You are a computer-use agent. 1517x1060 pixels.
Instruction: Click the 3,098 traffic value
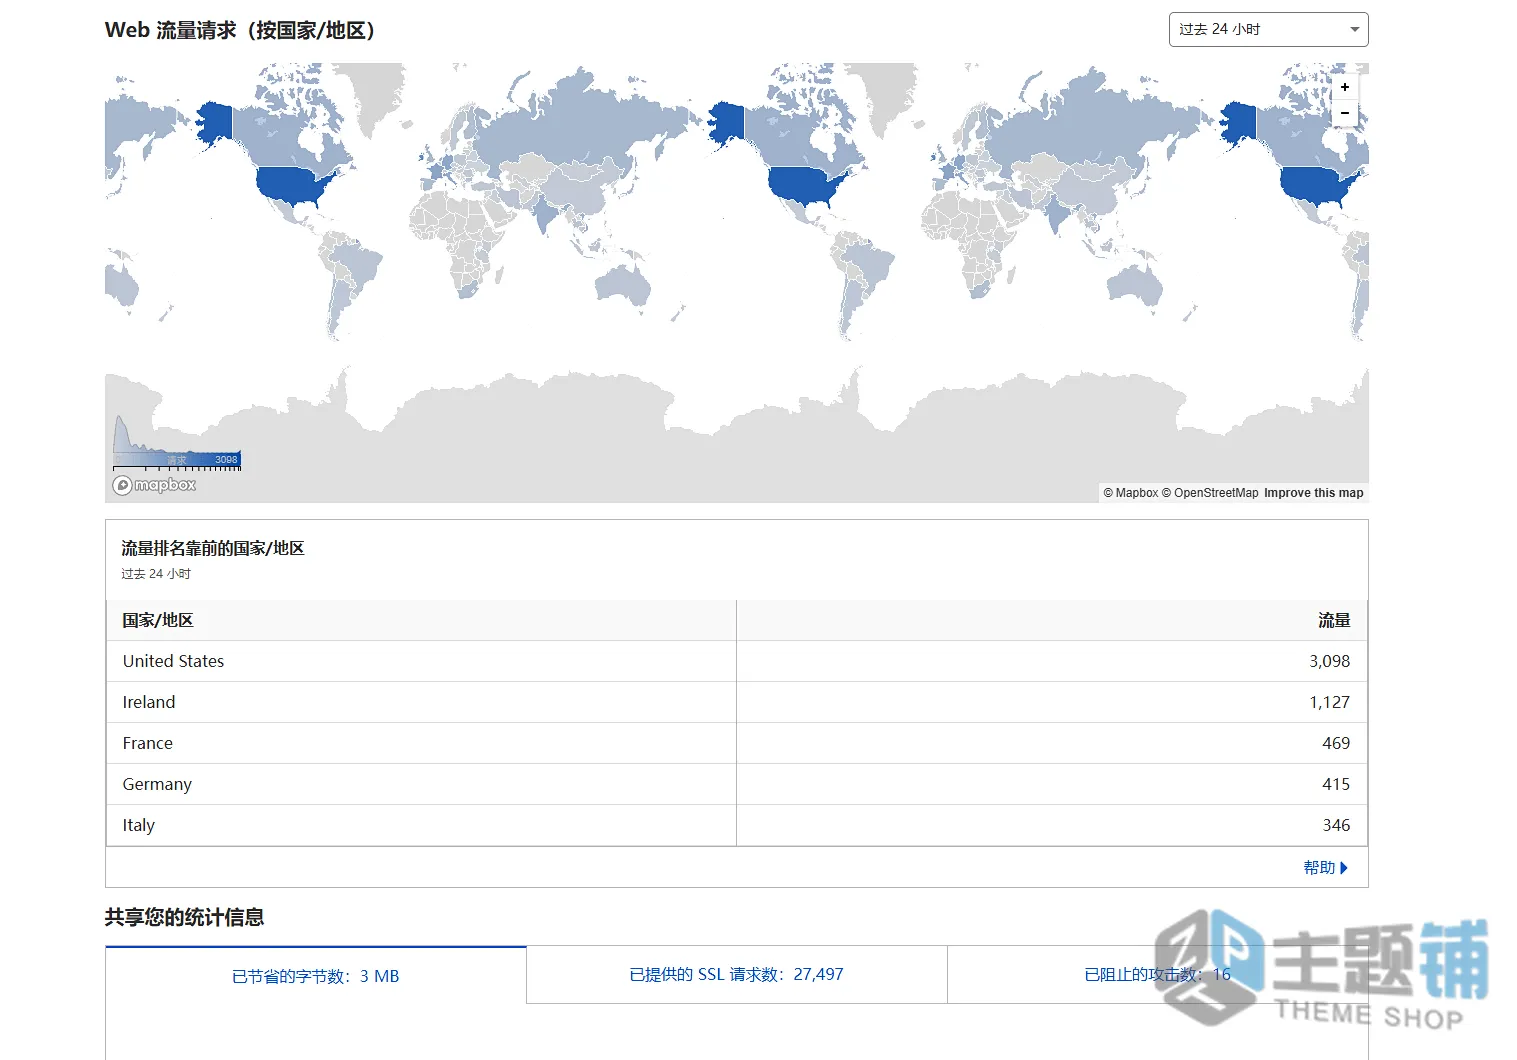1329,661
